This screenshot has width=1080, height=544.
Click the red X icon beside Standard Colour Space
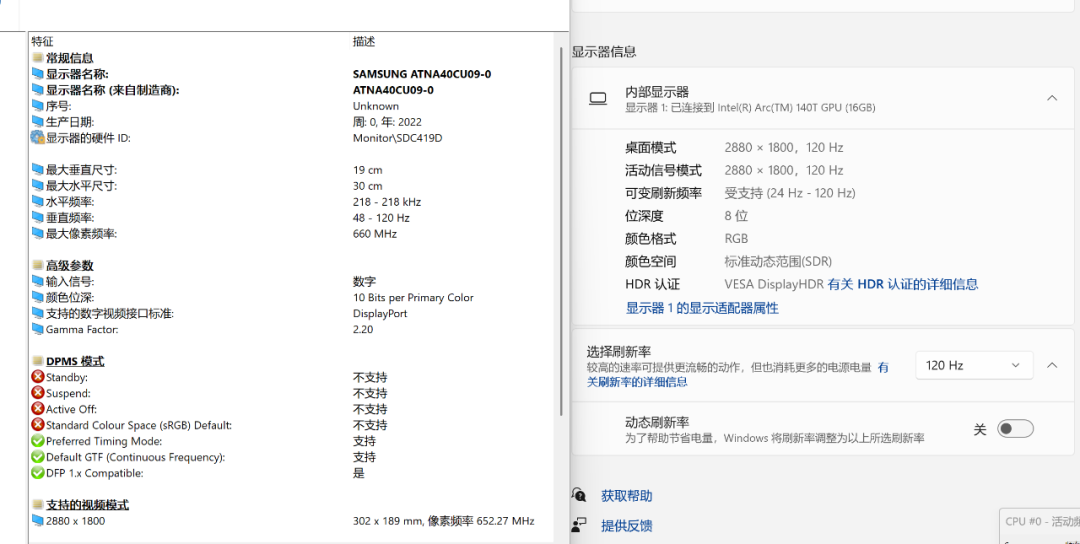(37, 425)
